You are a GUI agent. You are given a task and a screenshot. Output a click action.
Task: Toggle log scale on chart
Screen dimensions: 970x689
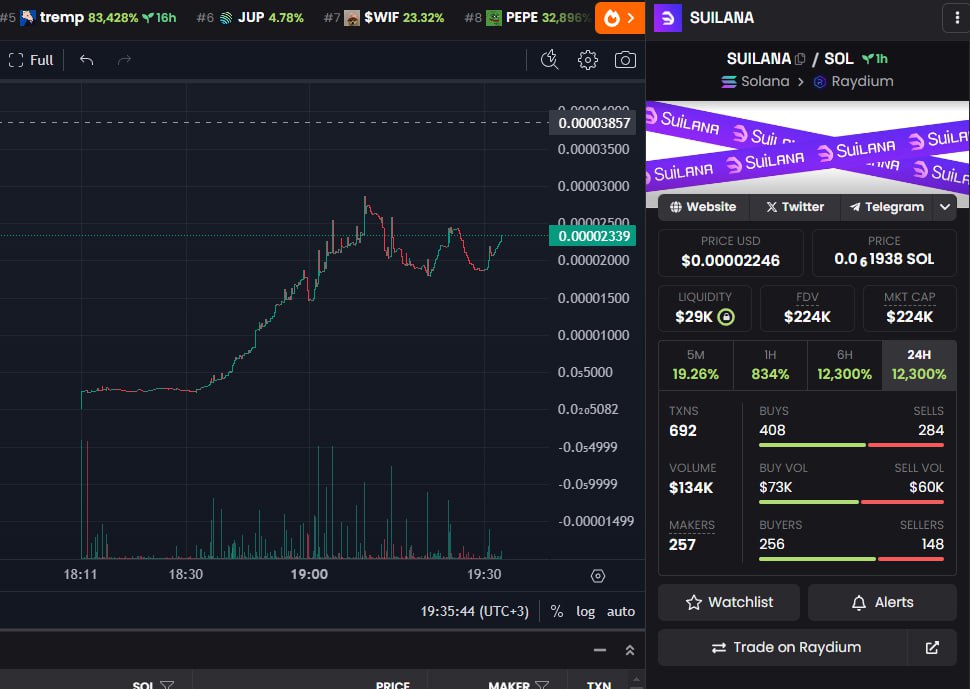pos(585,611)
